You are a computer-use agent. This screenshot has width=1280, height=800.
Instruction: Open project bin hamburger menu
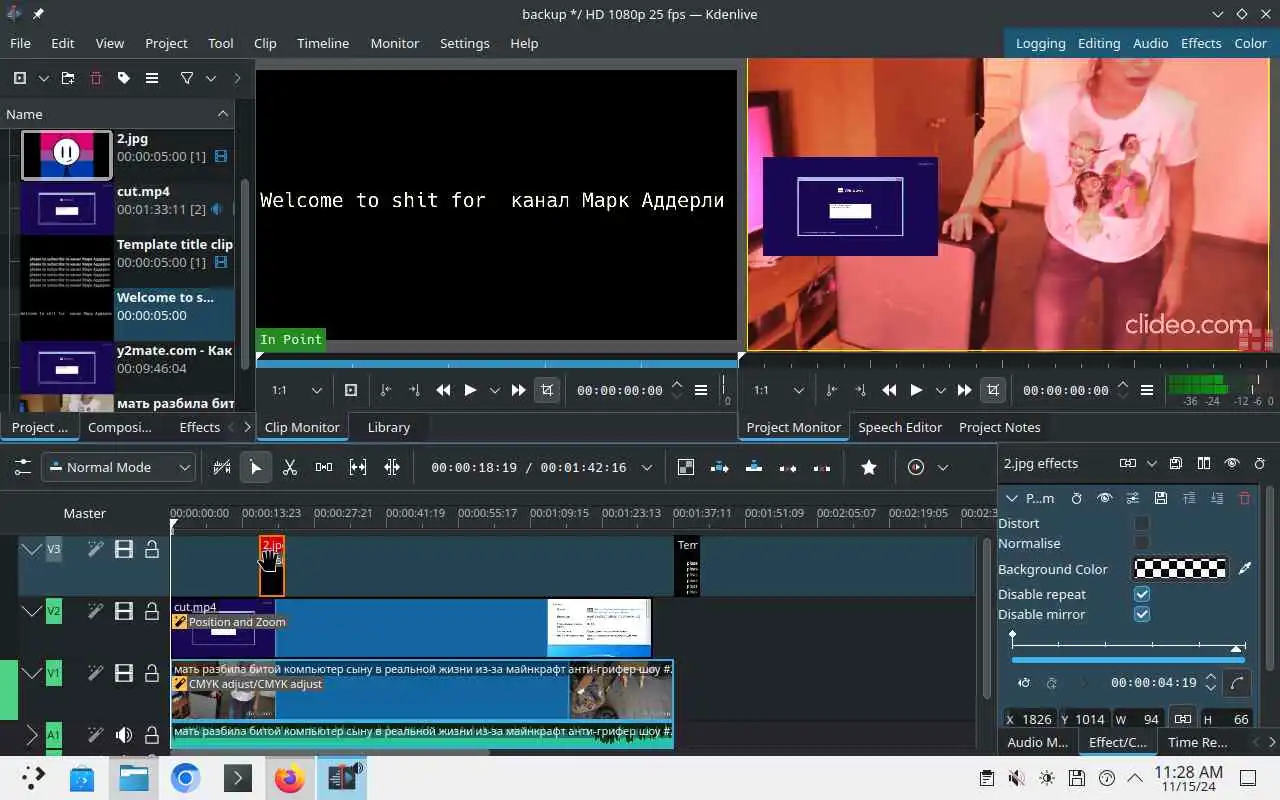[152, 78]
